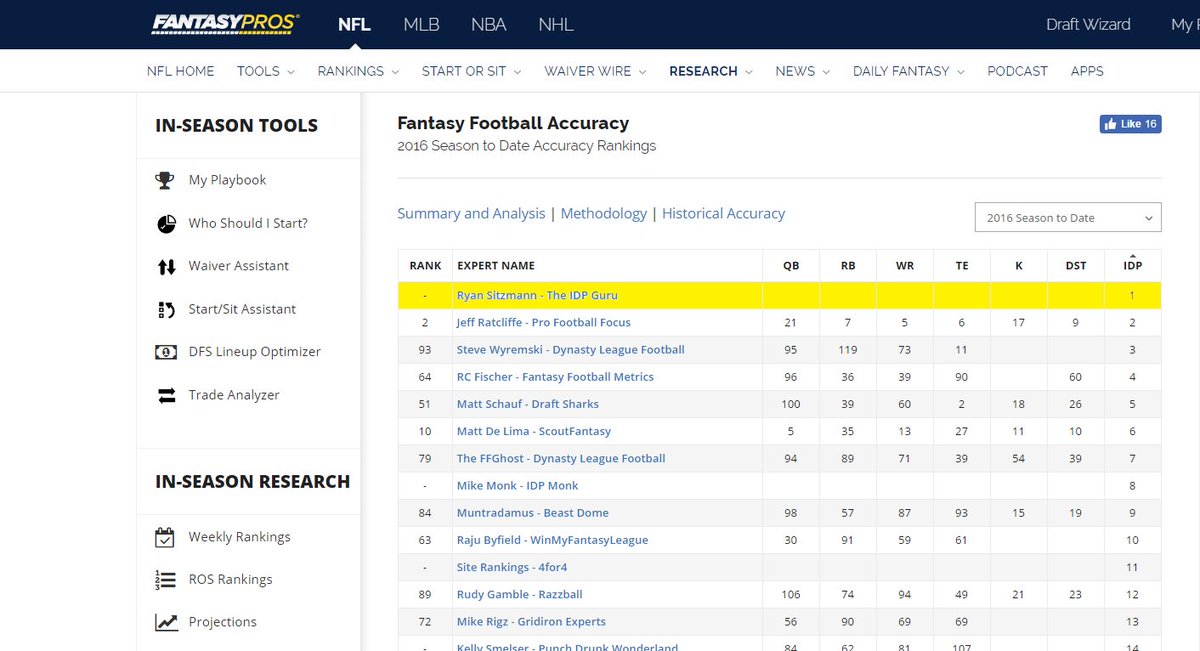The height and width of the screenshot is (651, 1200).
Task: Open the Historical Accuracy link
Action: point(723,213)
